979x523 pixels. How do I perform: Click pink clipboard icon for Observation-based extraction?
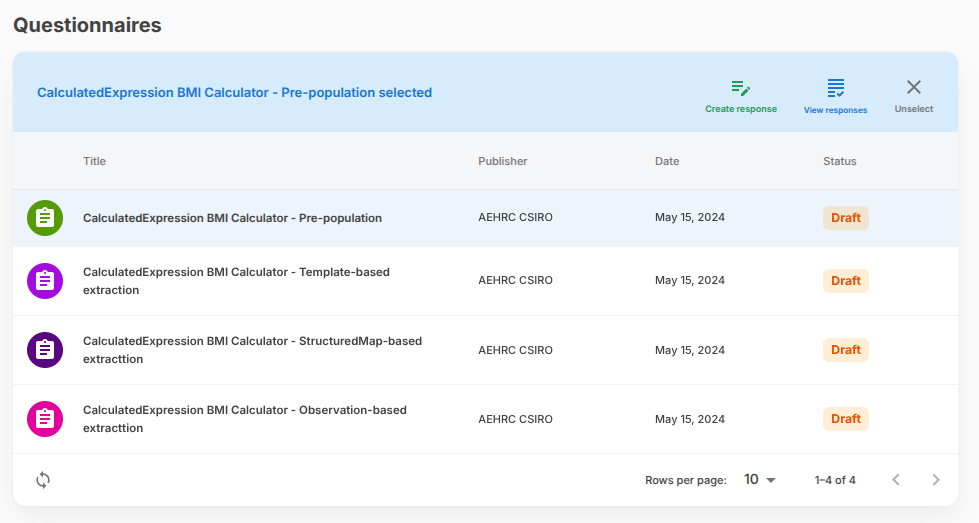[45, 419]
